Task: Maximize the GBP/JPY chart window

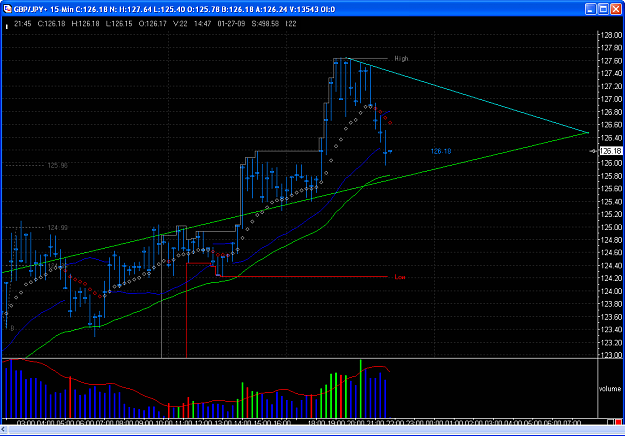Action: [x=603, y=9]
